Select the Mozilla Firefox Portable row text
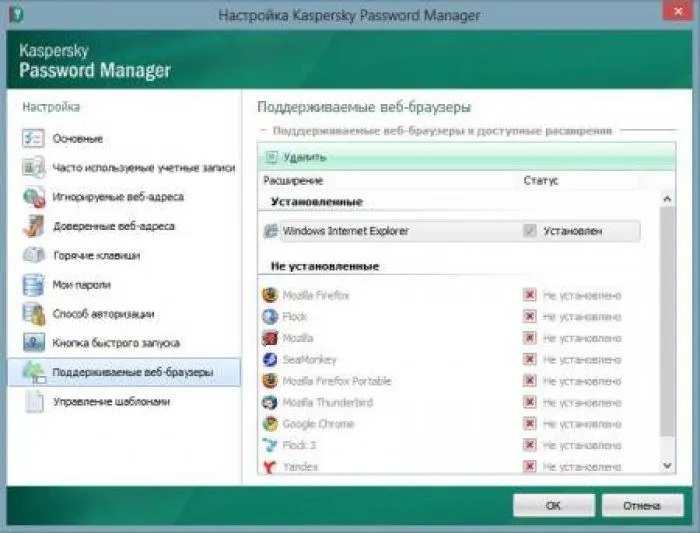The image size is (700, 533). click(x=337, y=381)
